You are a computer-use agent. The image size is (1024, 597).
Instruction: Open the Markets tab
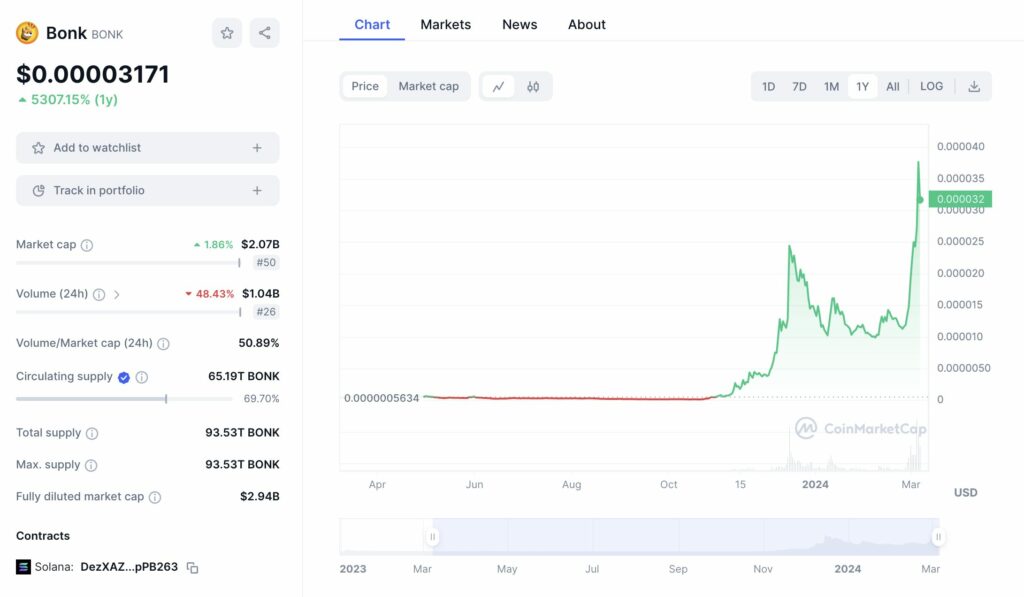[x=445, y=24]
